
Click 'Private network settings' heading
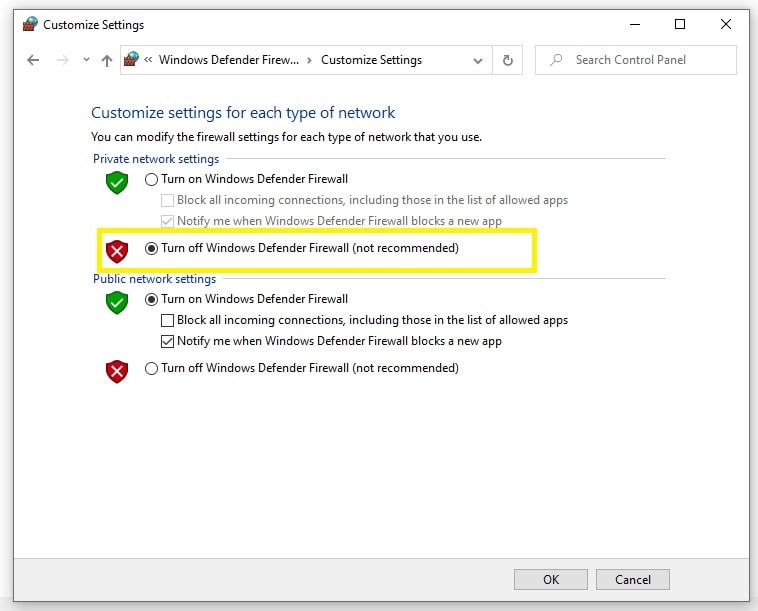156,159
